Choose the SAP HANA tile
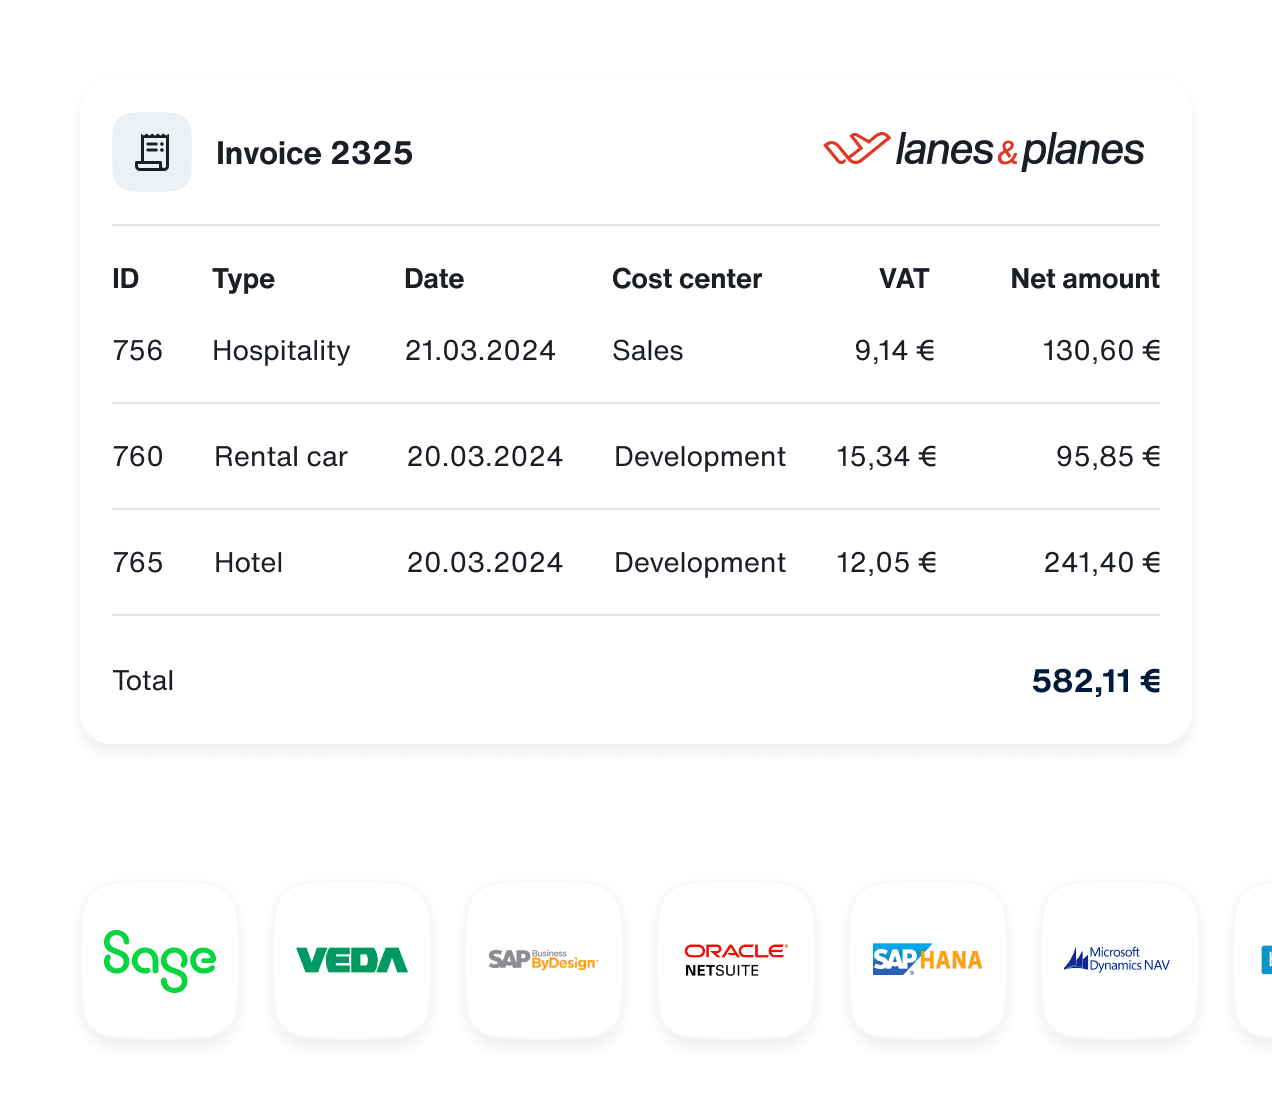This screenshot has height=1120, width=1272. pos(928,961)
